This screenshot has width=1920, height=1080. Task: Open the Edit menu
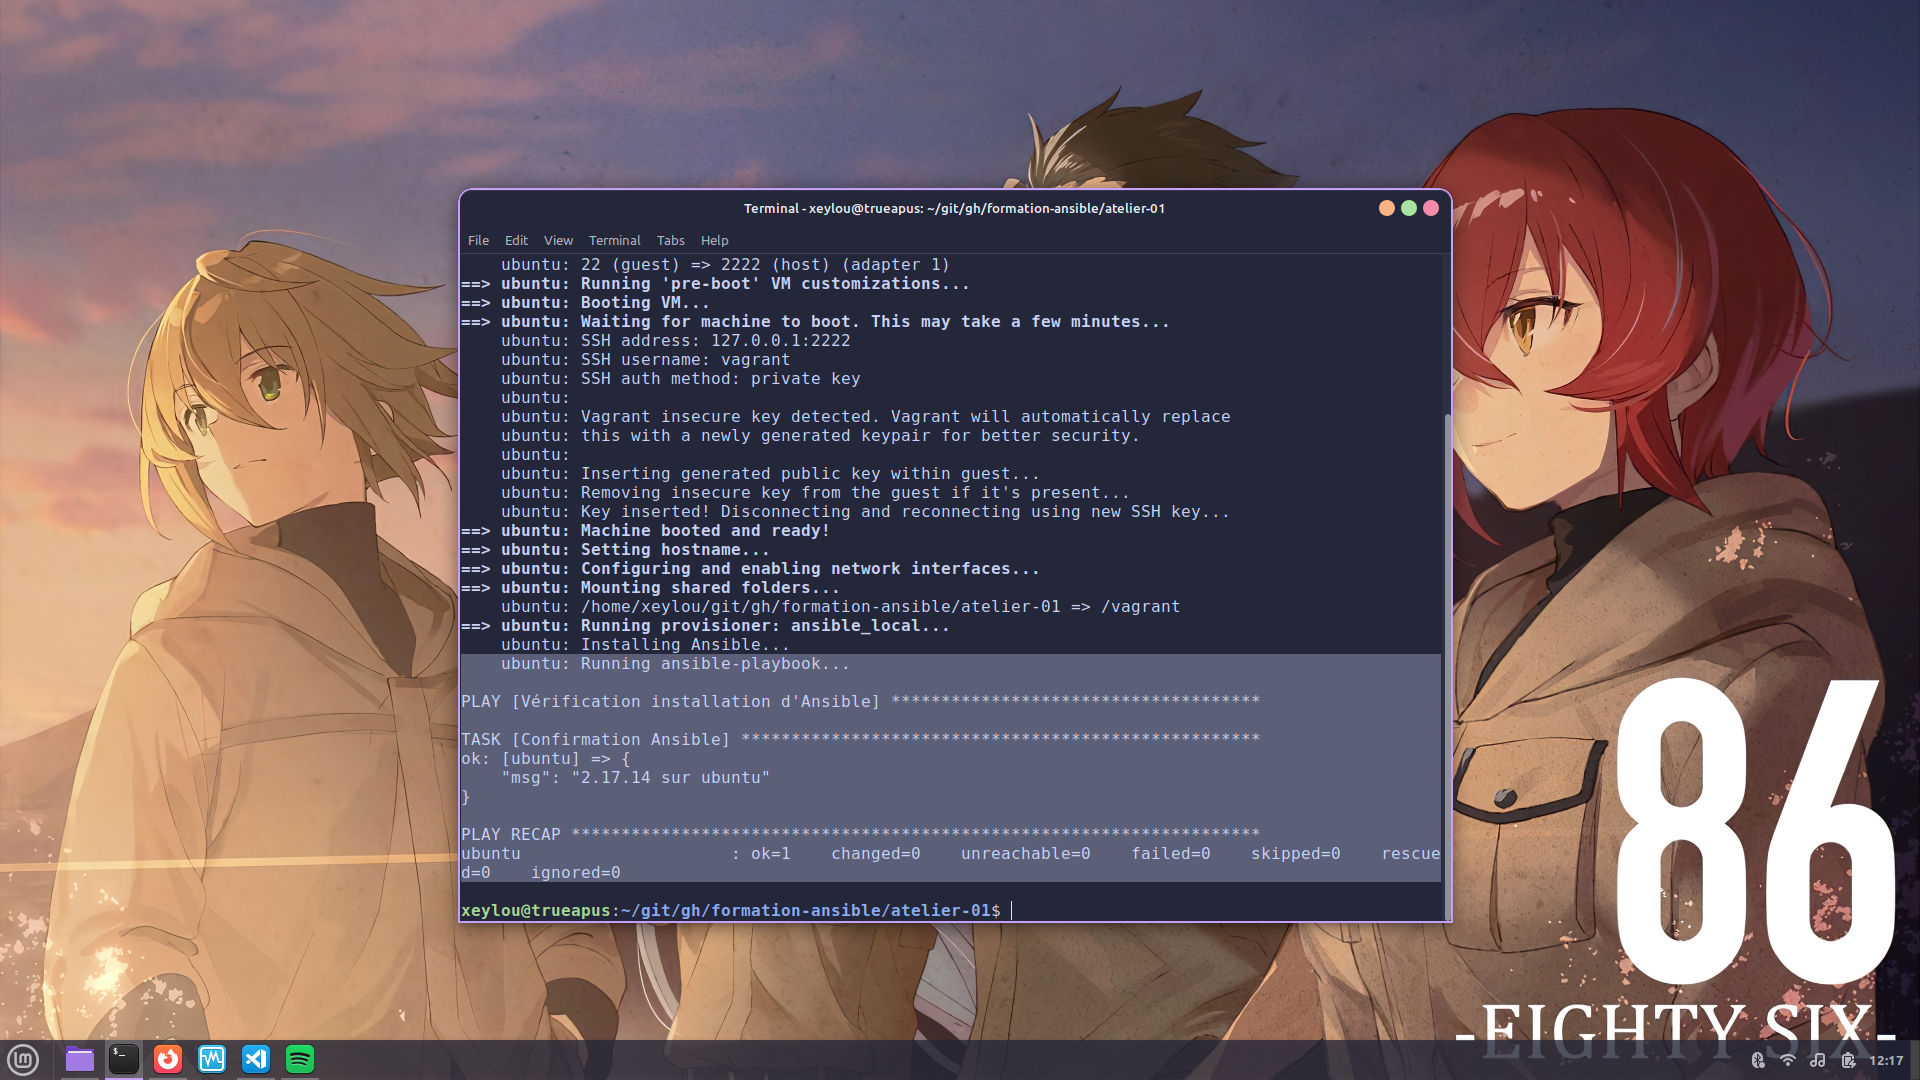click(516, 240)
